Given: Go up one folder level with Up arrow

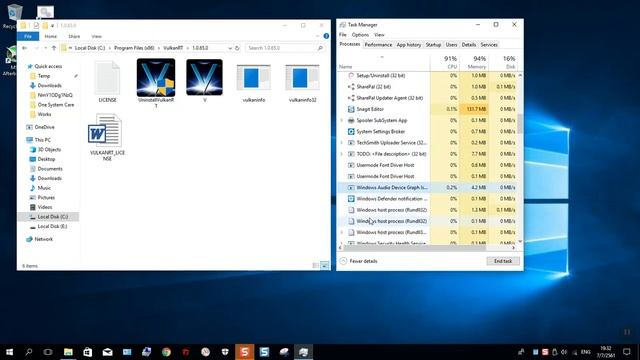Looking at the screenshot, I should click(54, 48).
